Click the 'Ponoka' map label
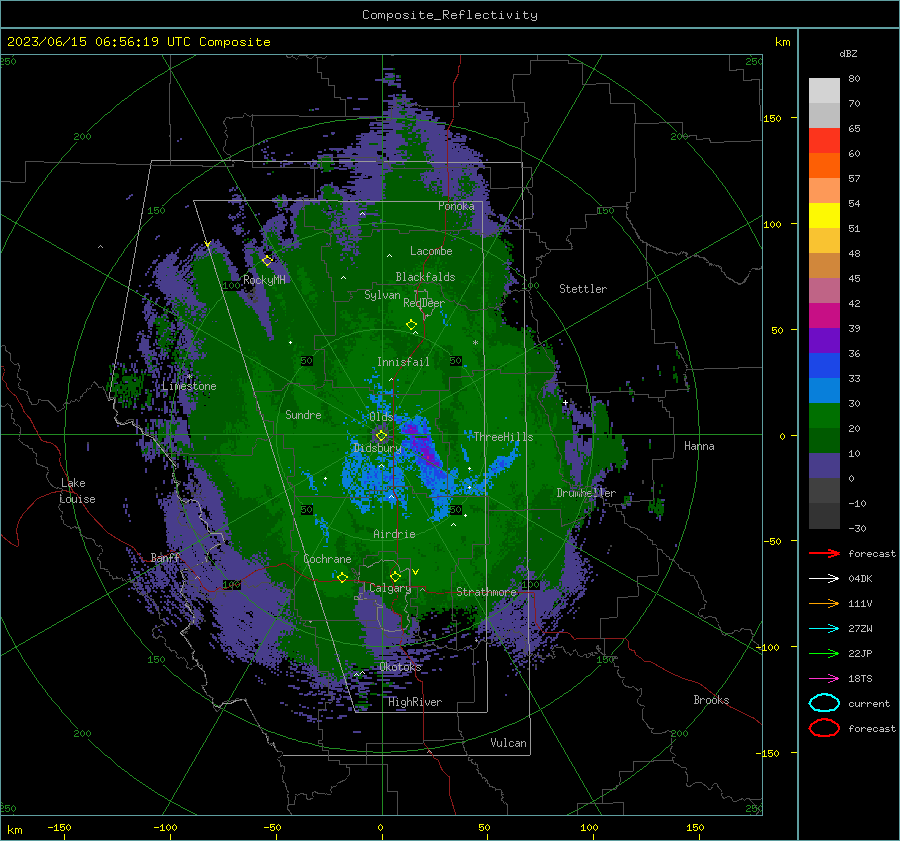The height and width of the screenshot is (841, 900). tap(456, 206)
